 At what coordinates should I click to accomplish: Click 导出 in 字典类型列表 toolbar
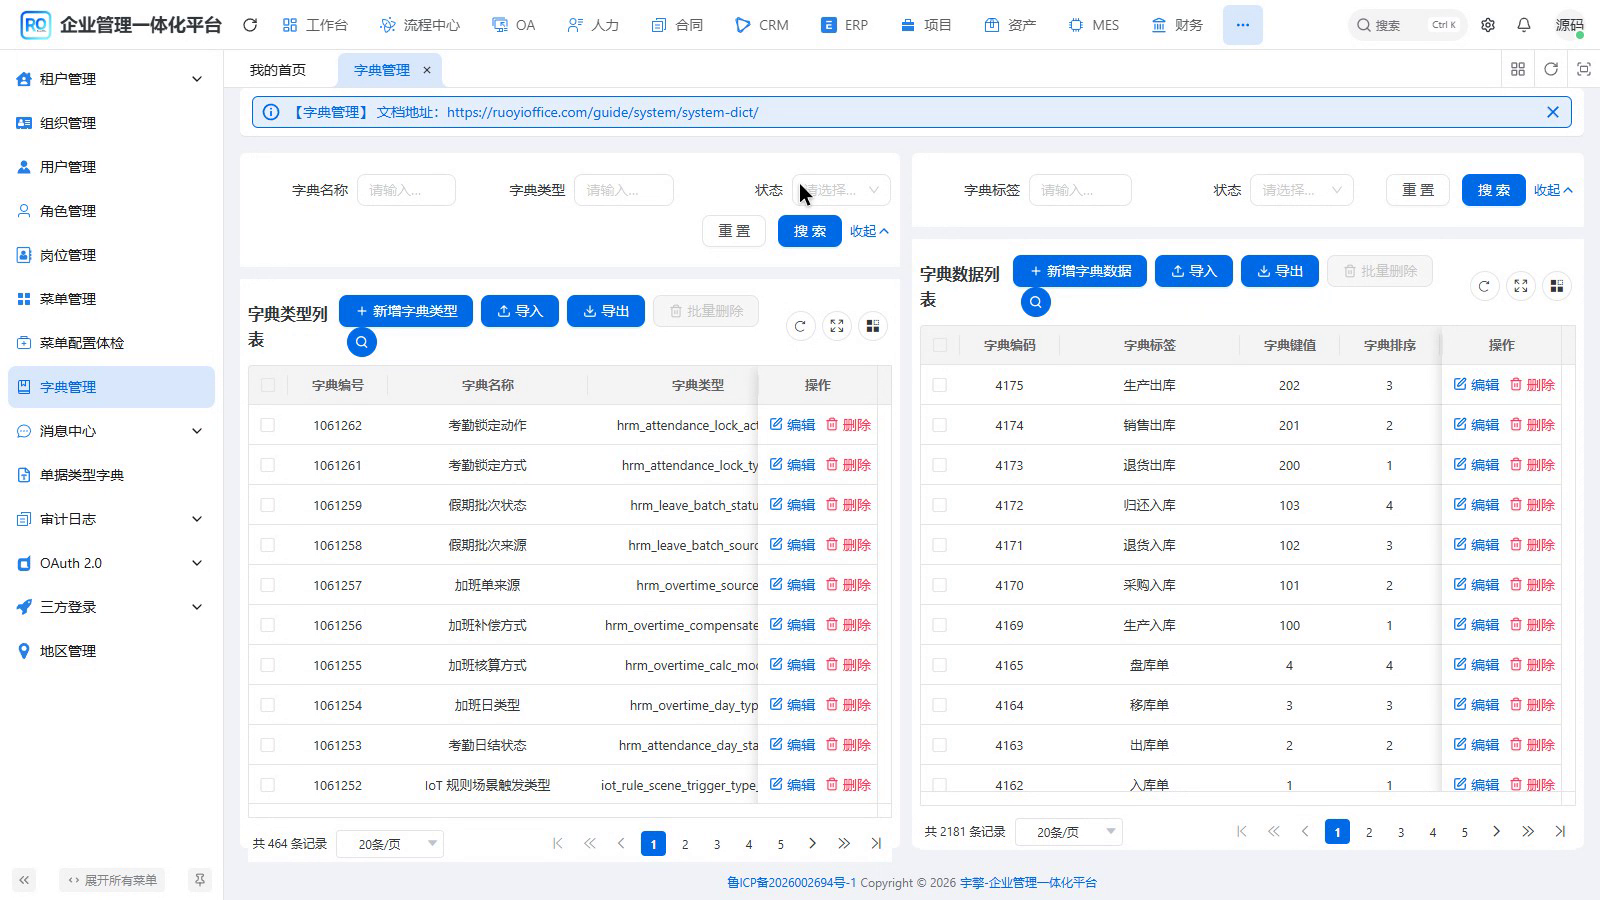point(606,311)
